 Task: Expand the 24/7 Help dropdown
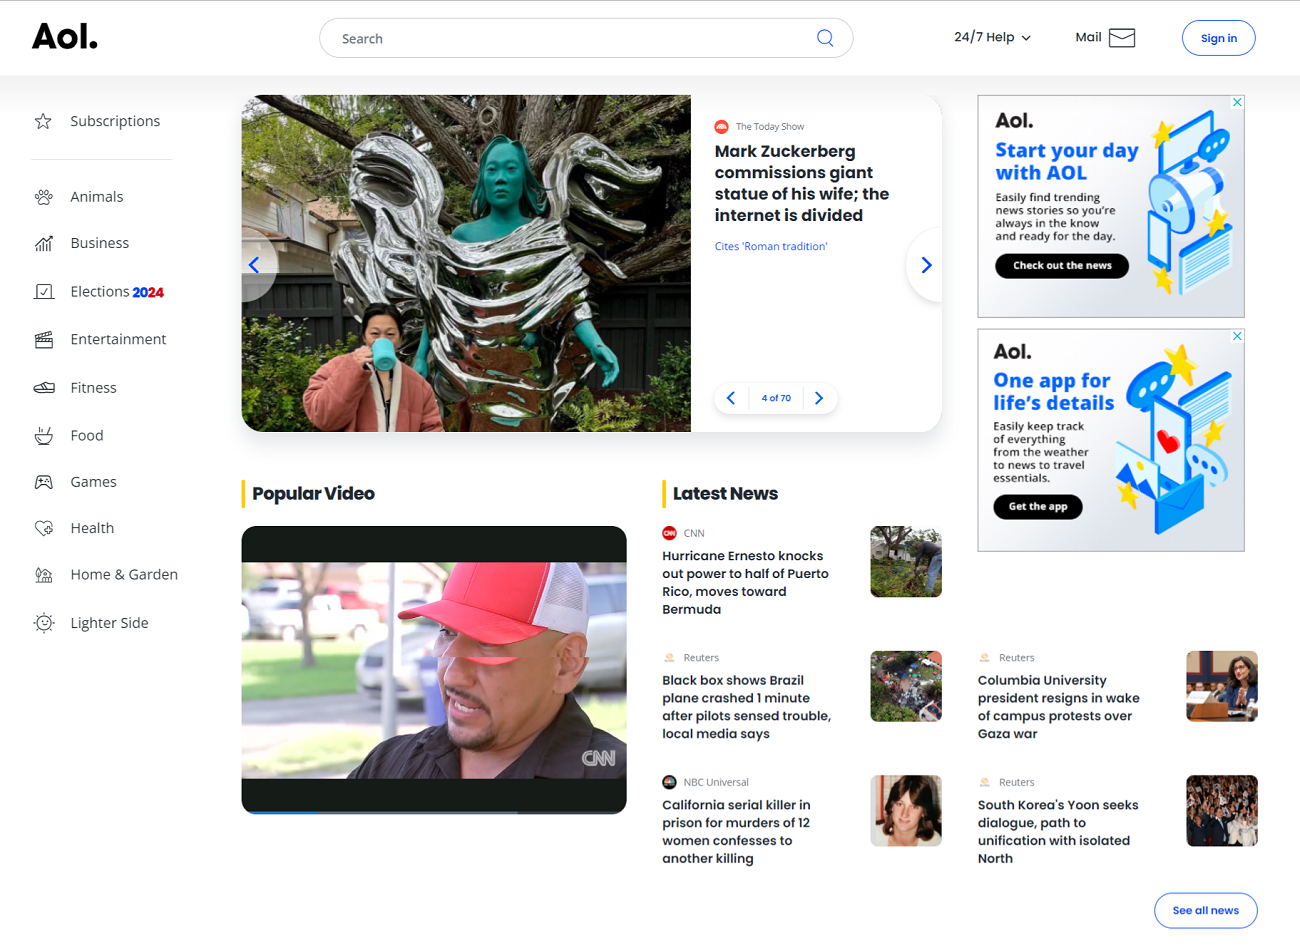click(992, 37)
